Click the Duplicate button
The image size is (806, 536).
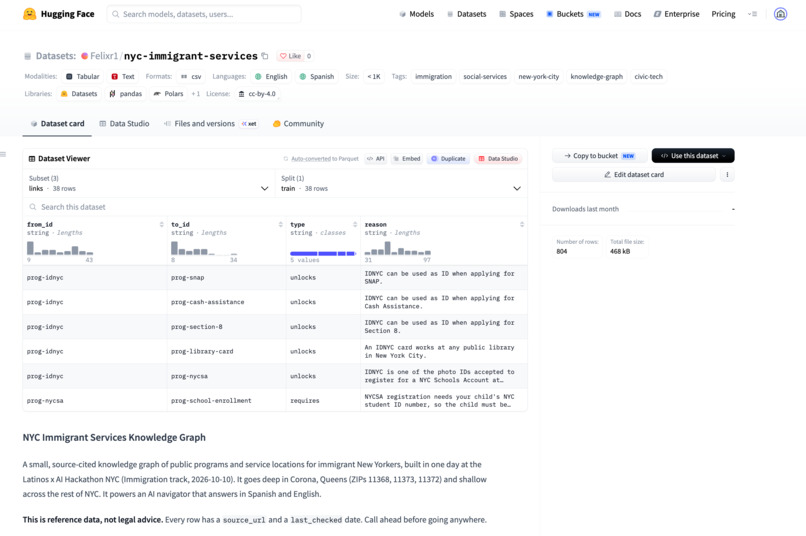click(x=448, y=159)
